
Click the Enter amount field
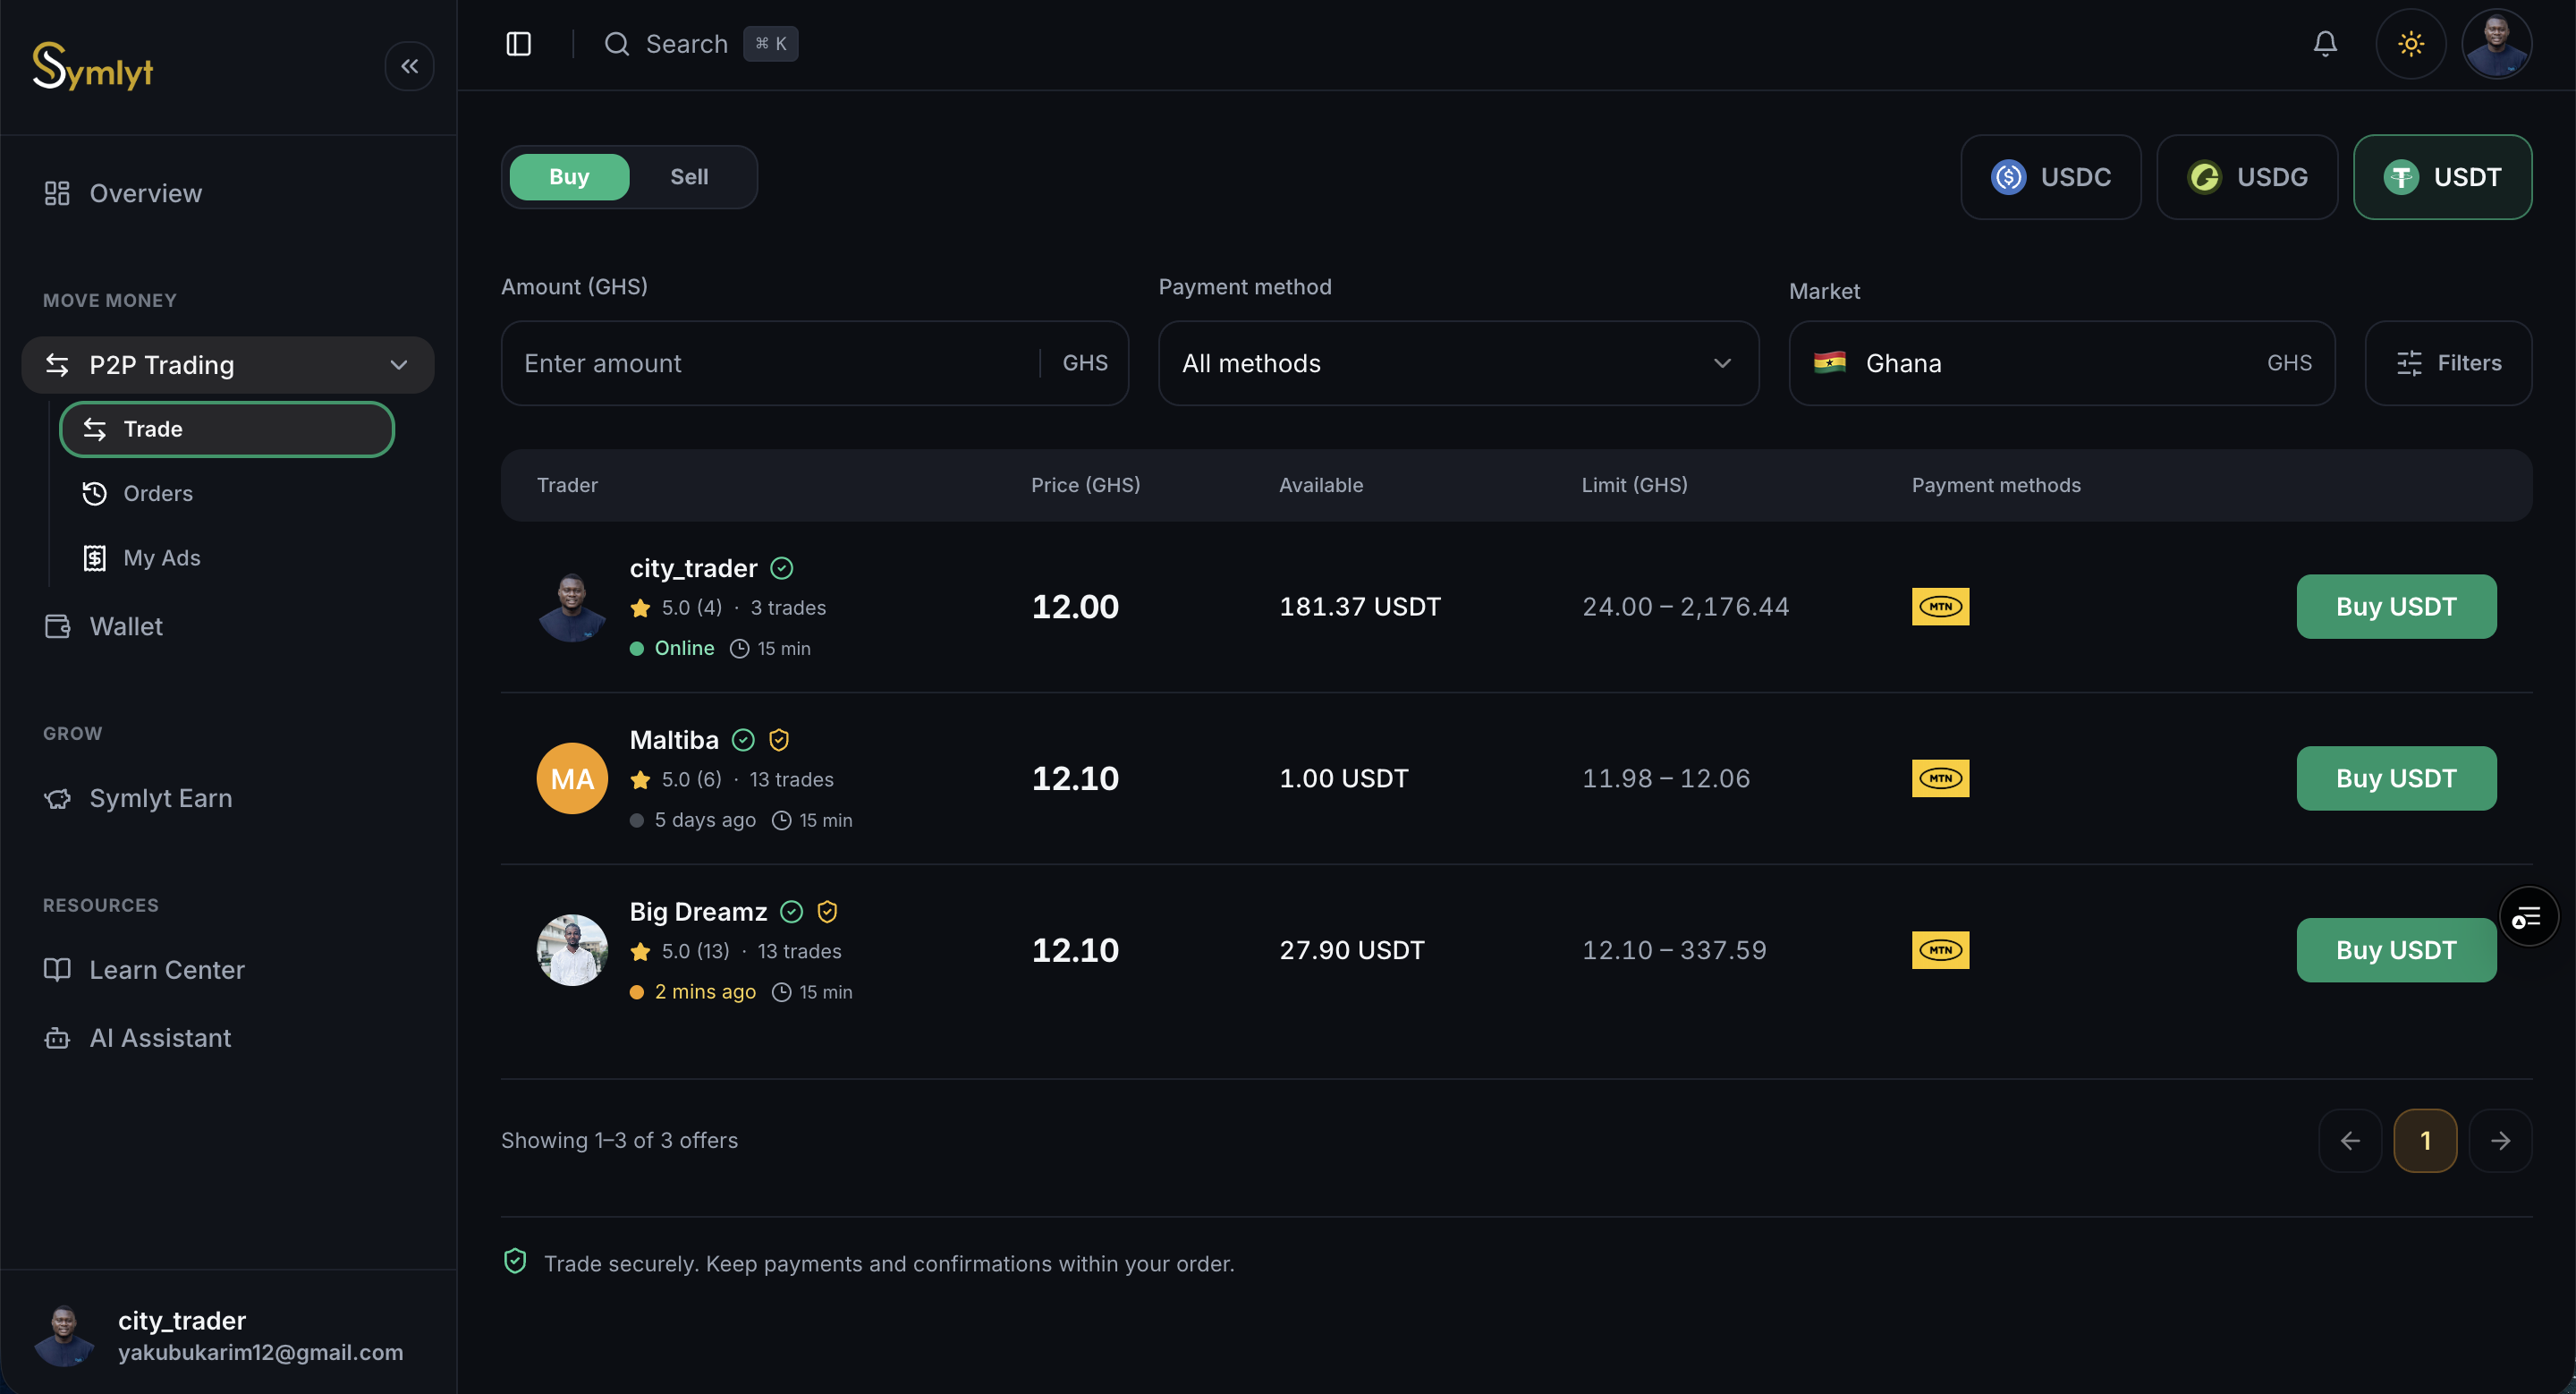815,363
